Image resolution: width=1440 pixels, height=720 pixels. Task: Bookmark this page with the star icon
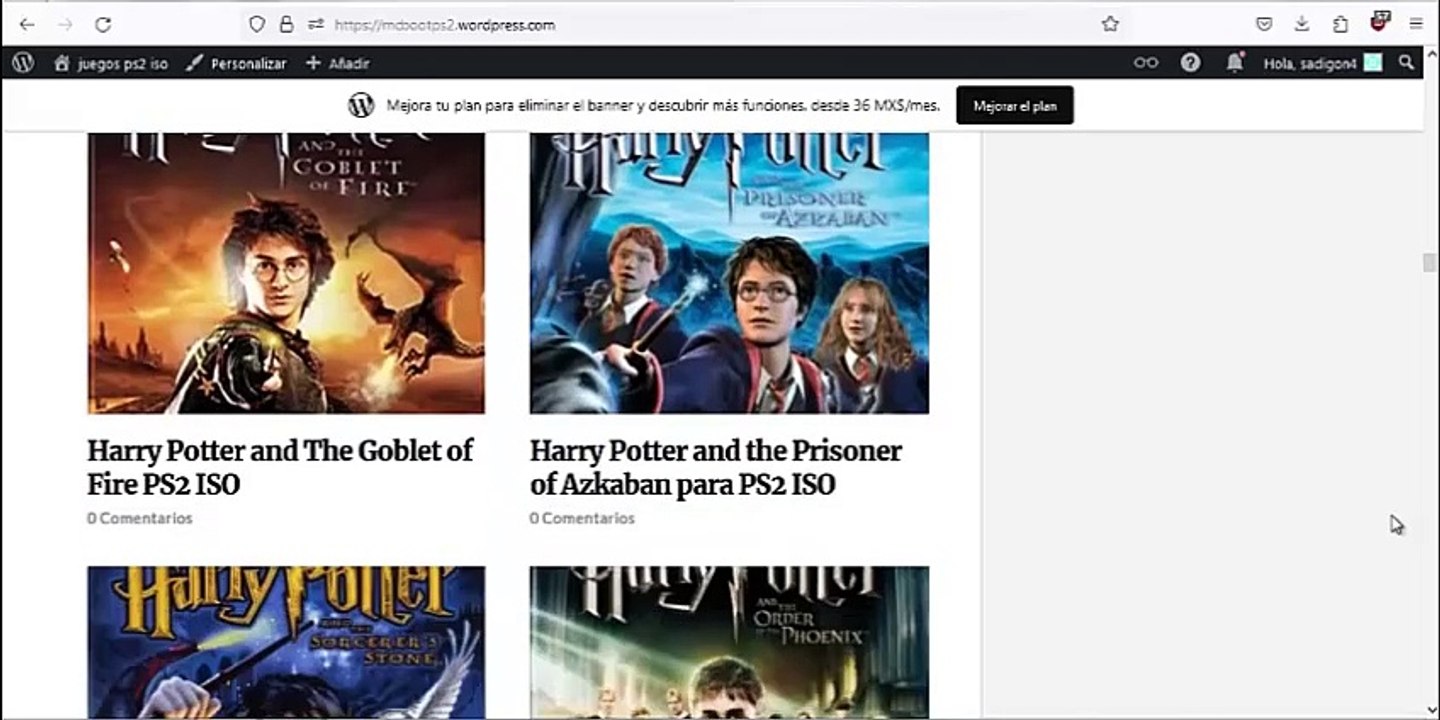coord(1110,25)
